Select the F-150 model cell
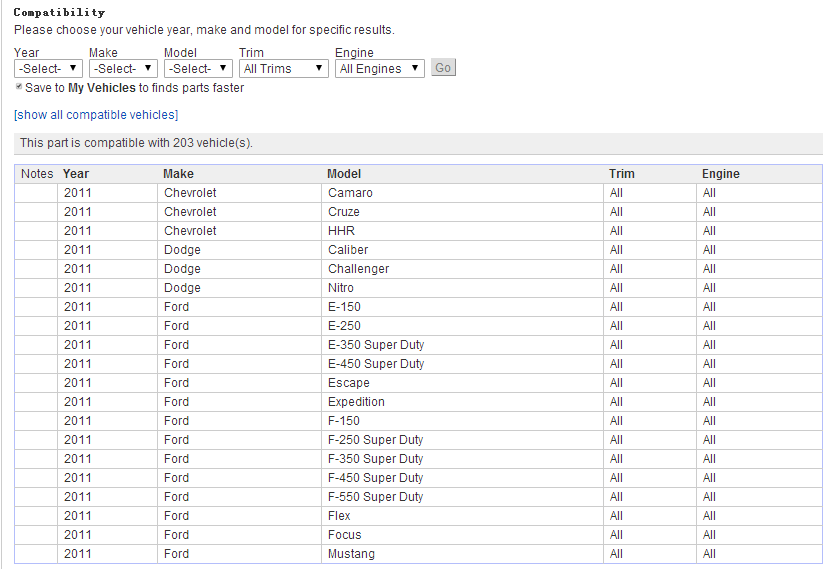Image resolution: width=831 pixels, height=569 pixels. tap(344, 421)
